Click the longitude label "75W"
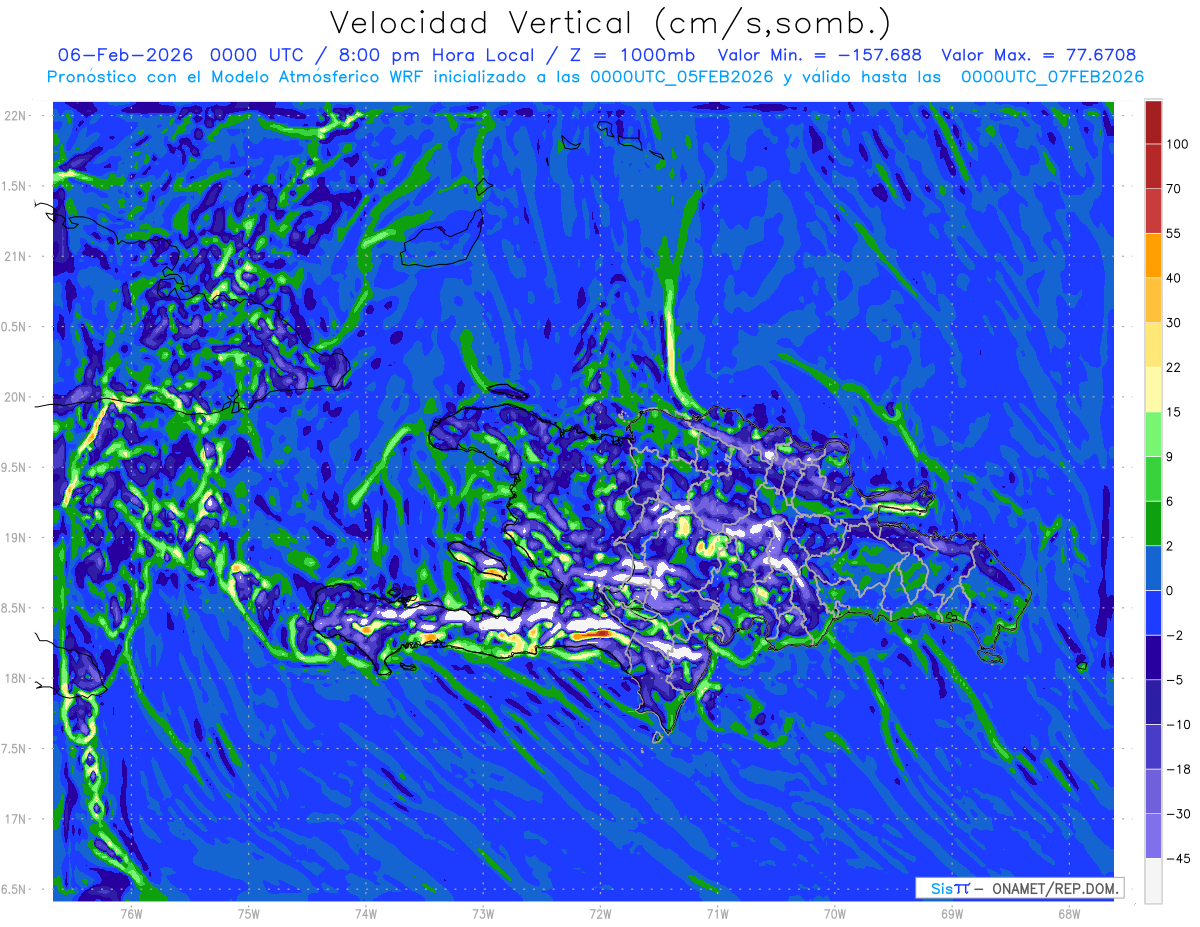 [249, 913]
